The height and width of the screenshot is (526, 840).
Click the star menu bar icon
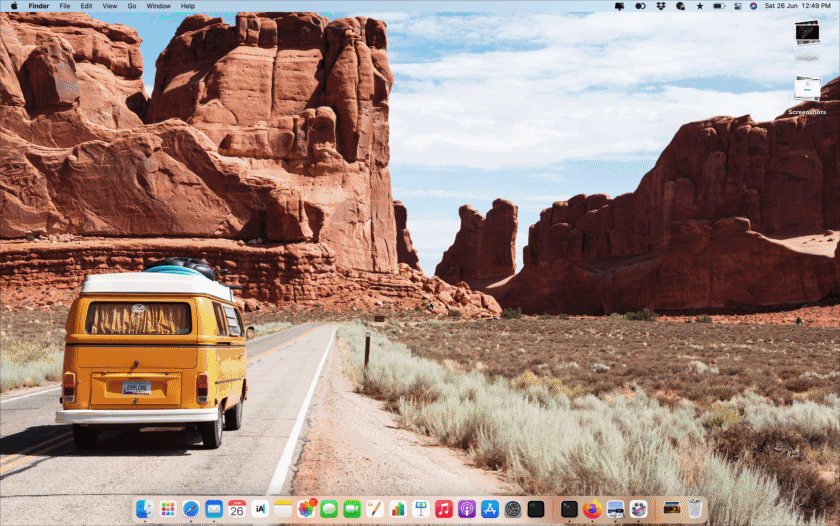pyautogui.click(x=700, y=6)
